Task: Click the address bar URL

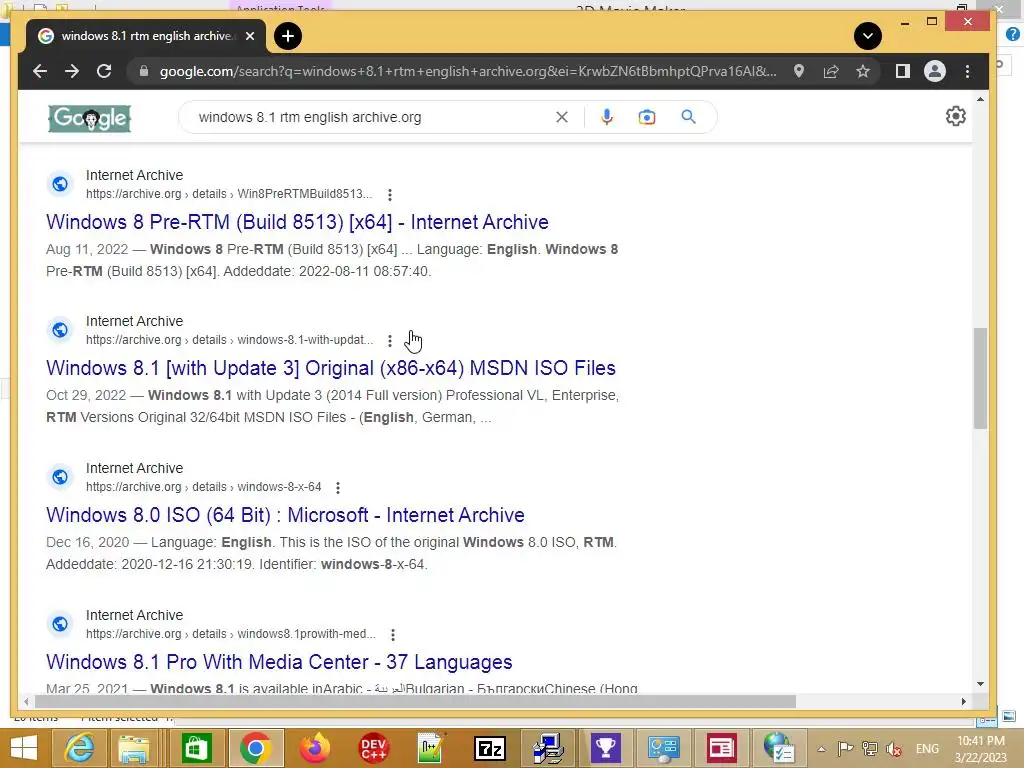Action: pyautogui.click(x=468, y=71)
